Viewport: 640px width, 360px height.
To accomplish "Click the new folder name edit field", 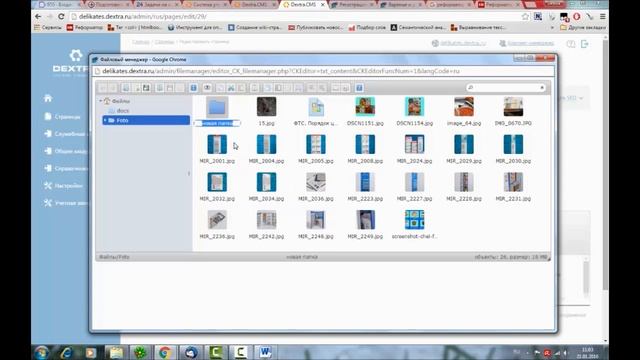I will [217, 123].
